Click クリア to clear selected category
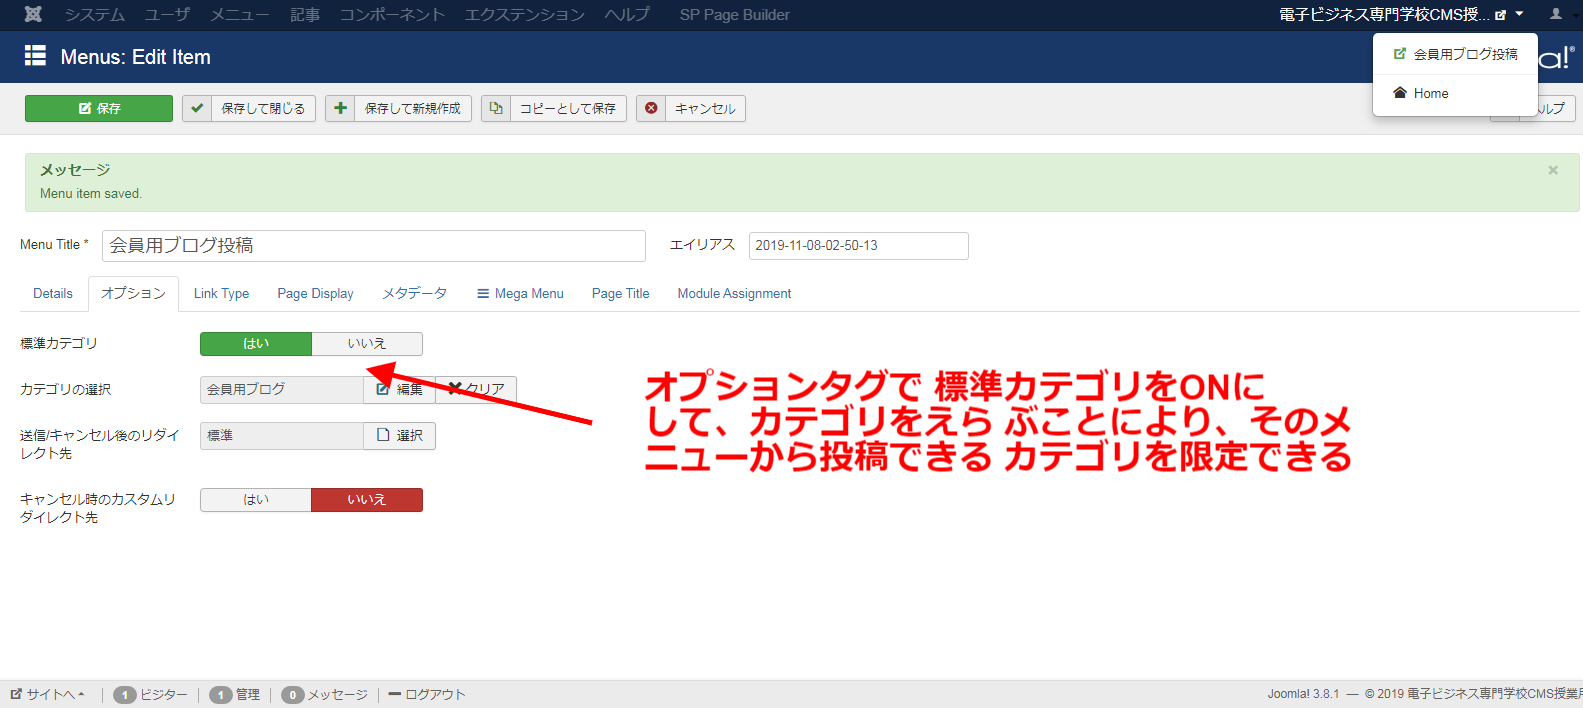The height and width of the screenshot is (708, 1583). pyautogui.click(x=477, y=389)
